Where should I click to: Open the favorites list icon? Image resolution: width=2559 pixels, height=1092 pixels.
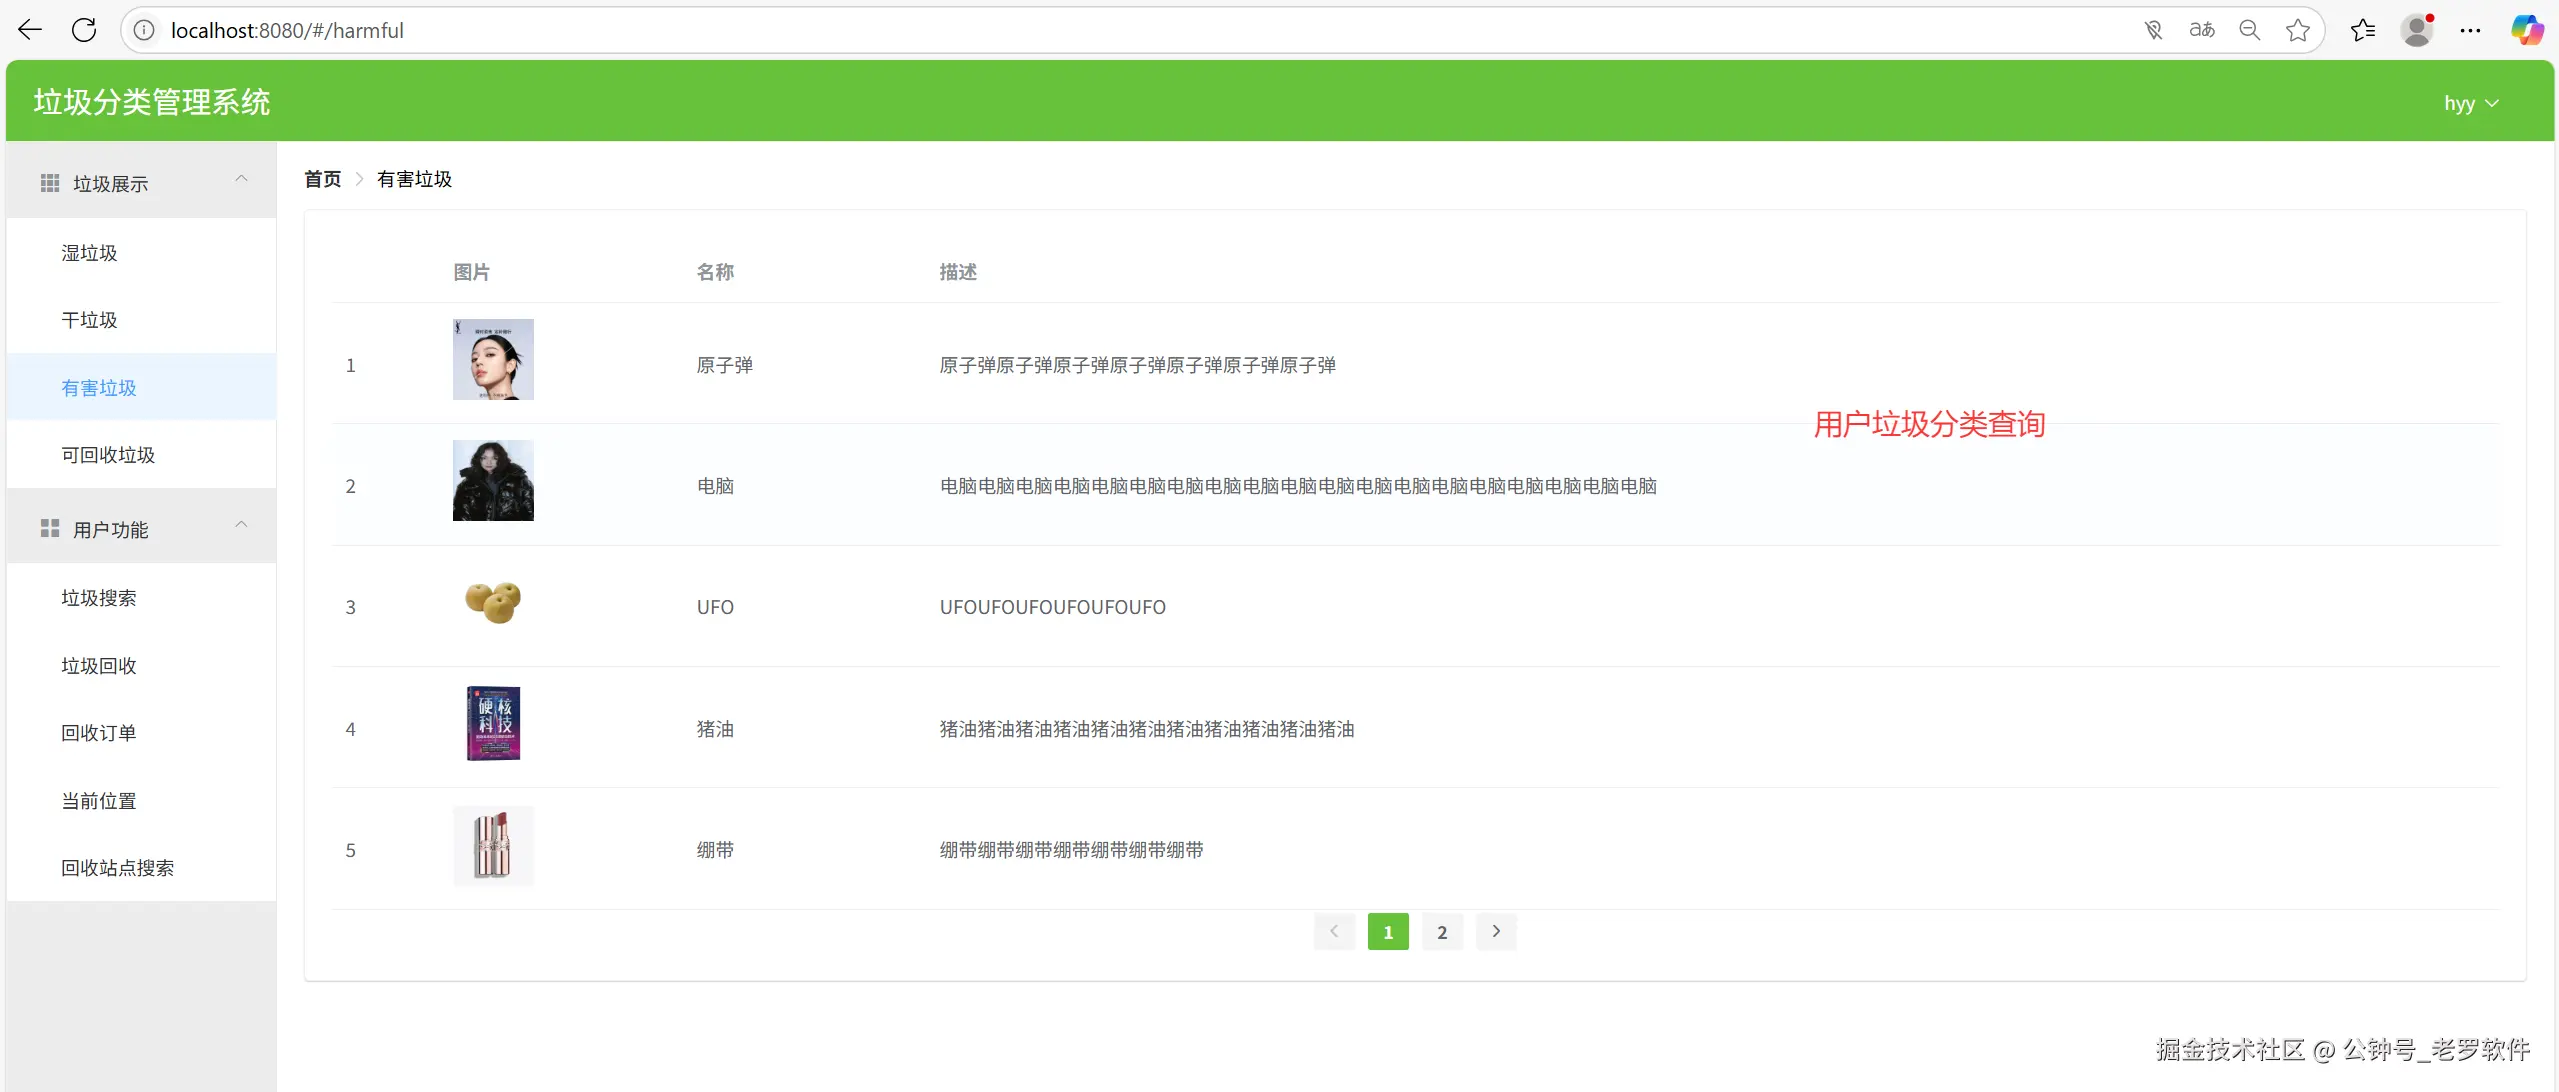click(2362, 30)
